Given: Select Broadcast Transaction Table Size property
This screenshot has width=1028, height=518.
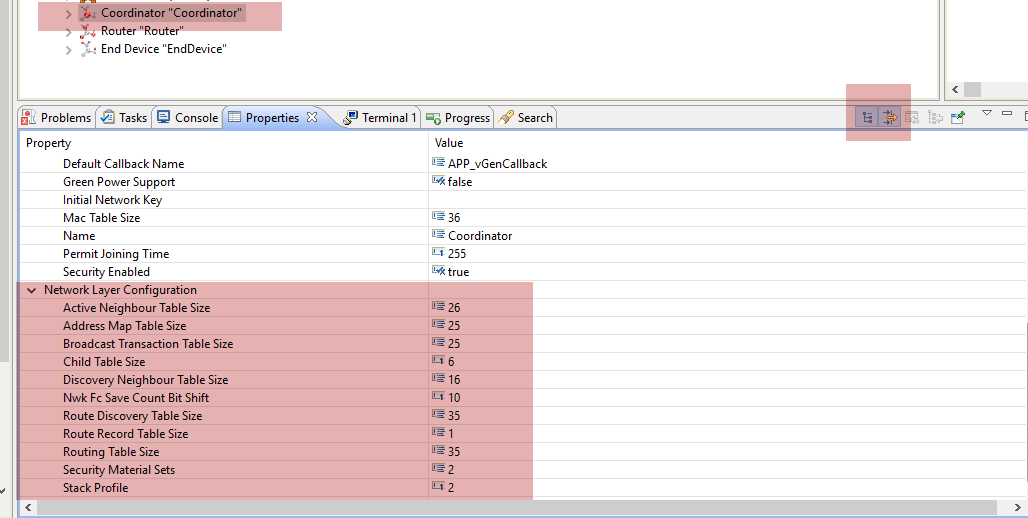Looking at the screenshot, I should [148, 344].
